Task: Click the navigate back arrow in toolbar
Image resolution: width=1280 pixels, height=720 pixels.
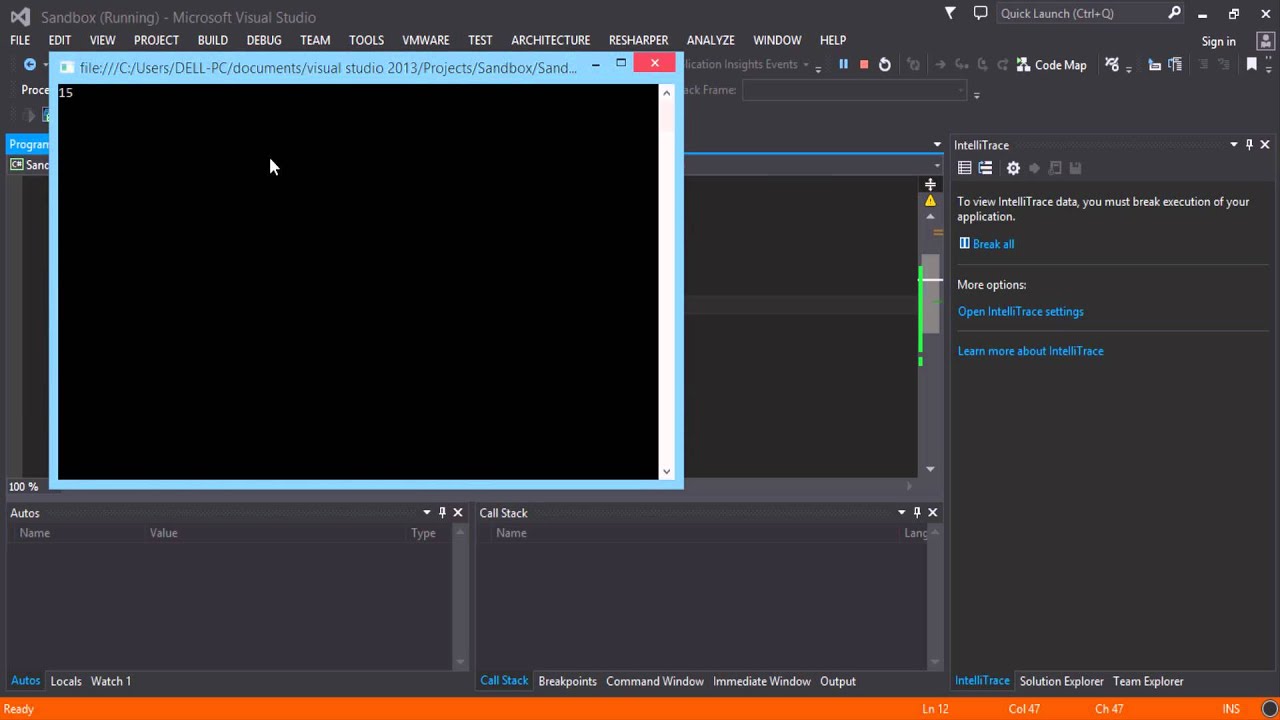Action: tap(30, 64)
